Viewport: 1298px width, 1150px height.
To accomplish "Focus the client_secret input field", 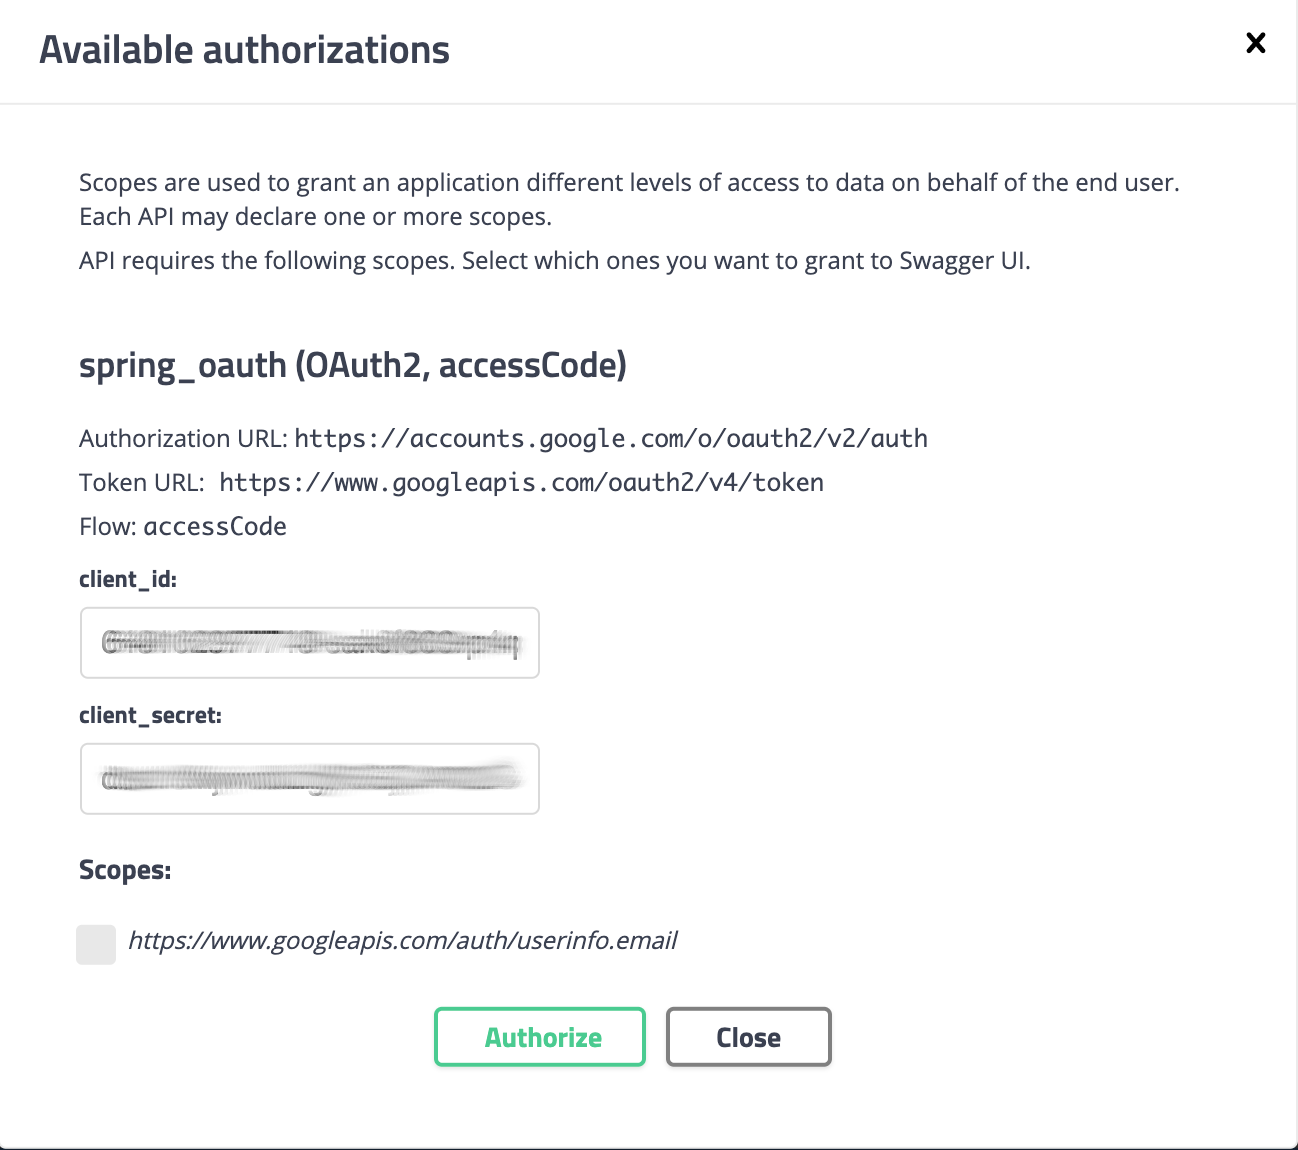I will 310,779.
